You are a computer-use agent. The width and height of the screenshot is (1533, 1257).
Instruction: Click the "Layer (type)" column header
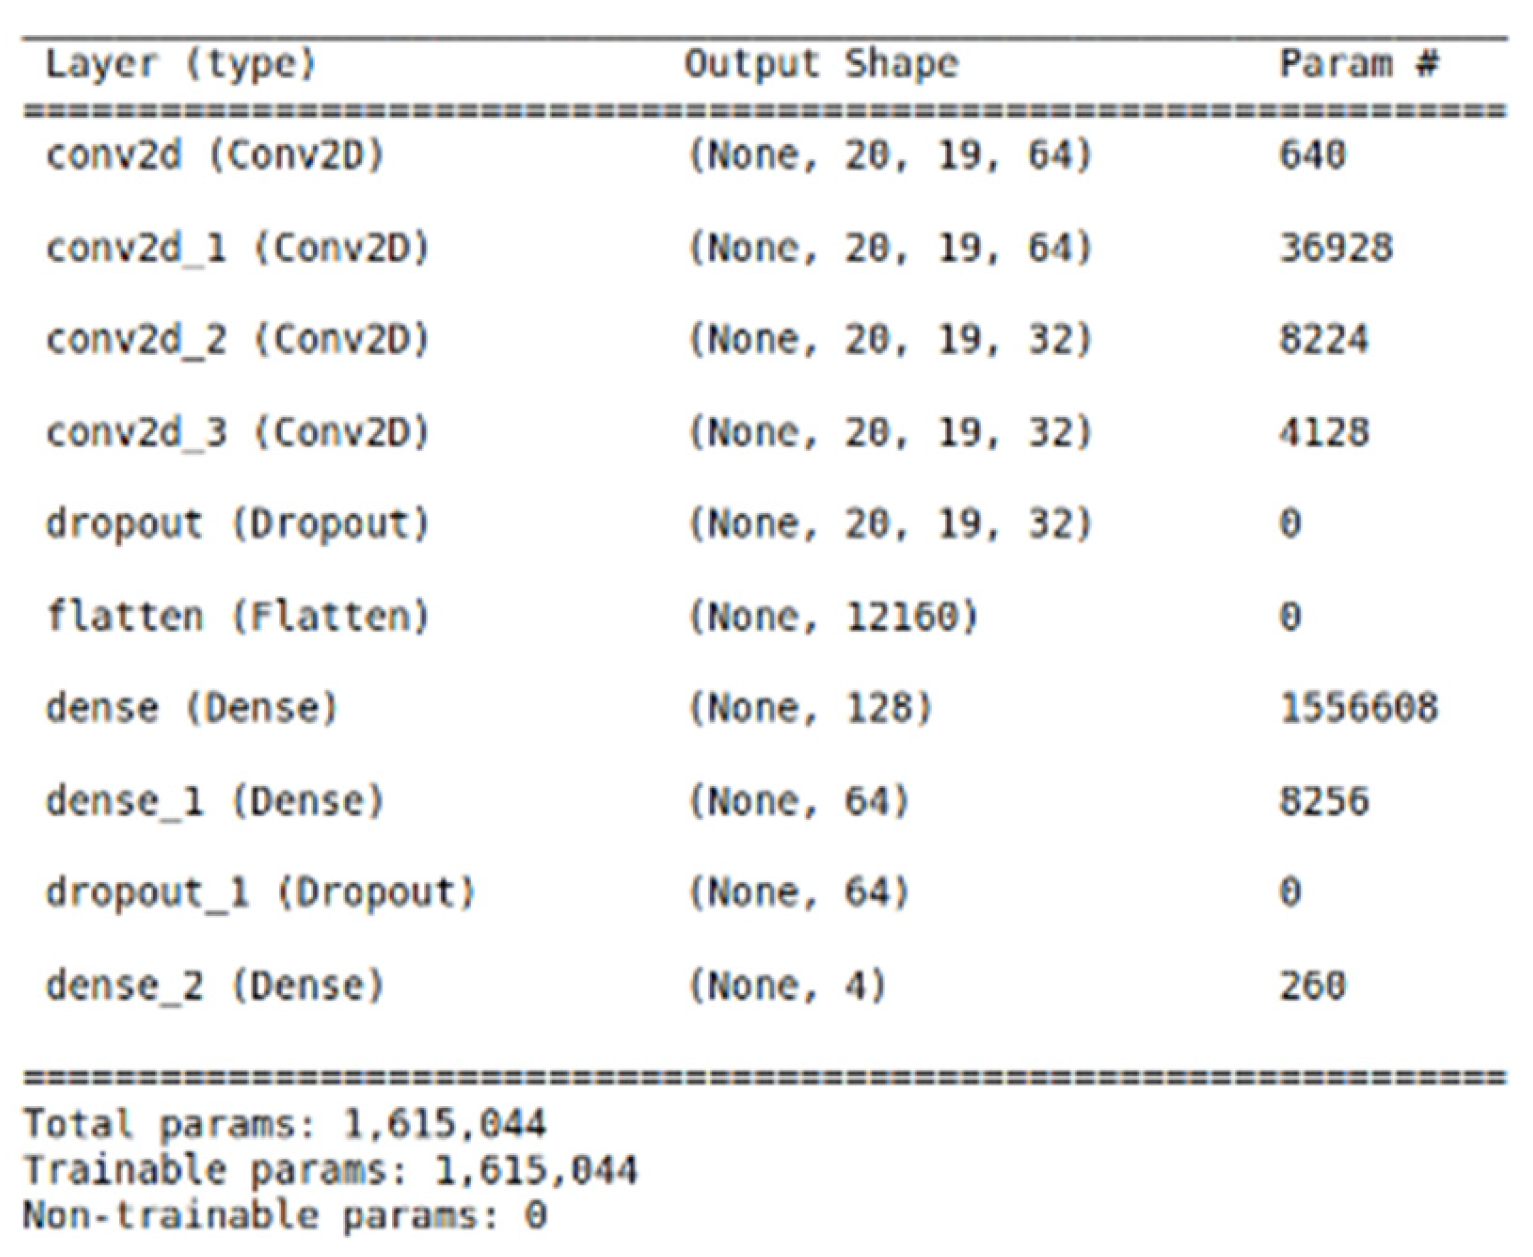click(x=180, y=65)
